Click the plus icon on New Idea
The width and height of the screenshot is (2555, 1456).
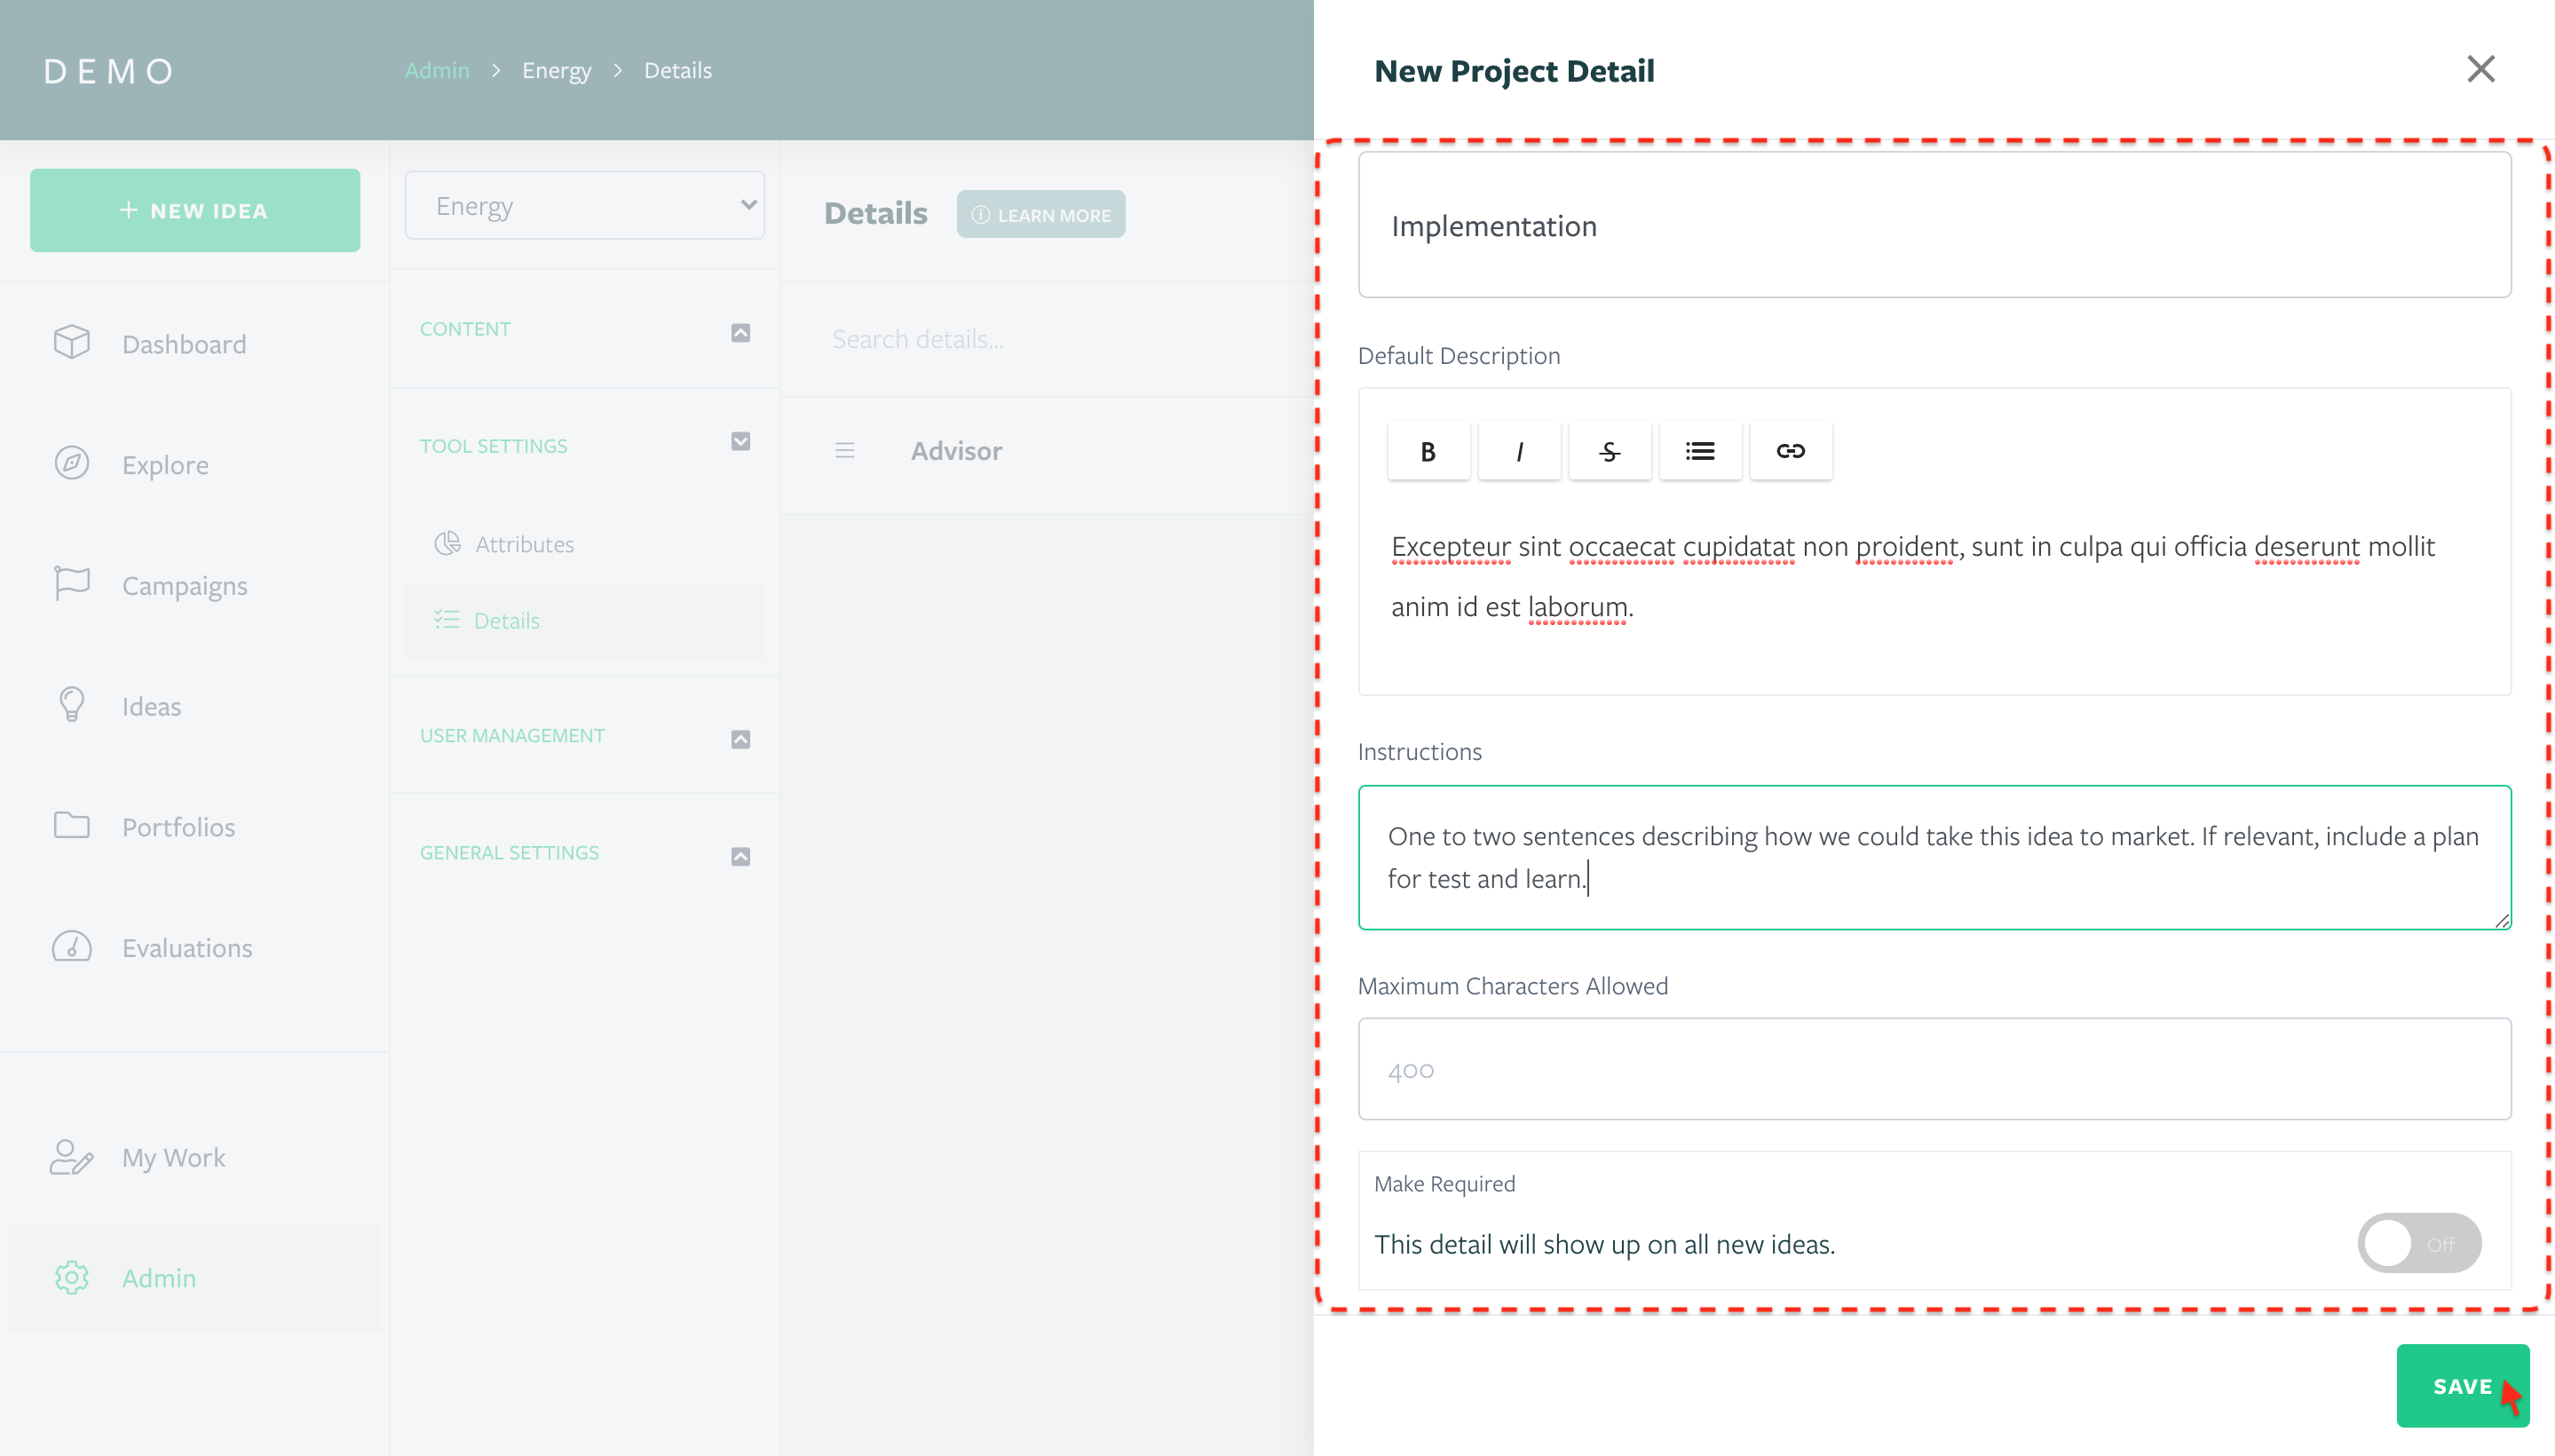point(129,210)
